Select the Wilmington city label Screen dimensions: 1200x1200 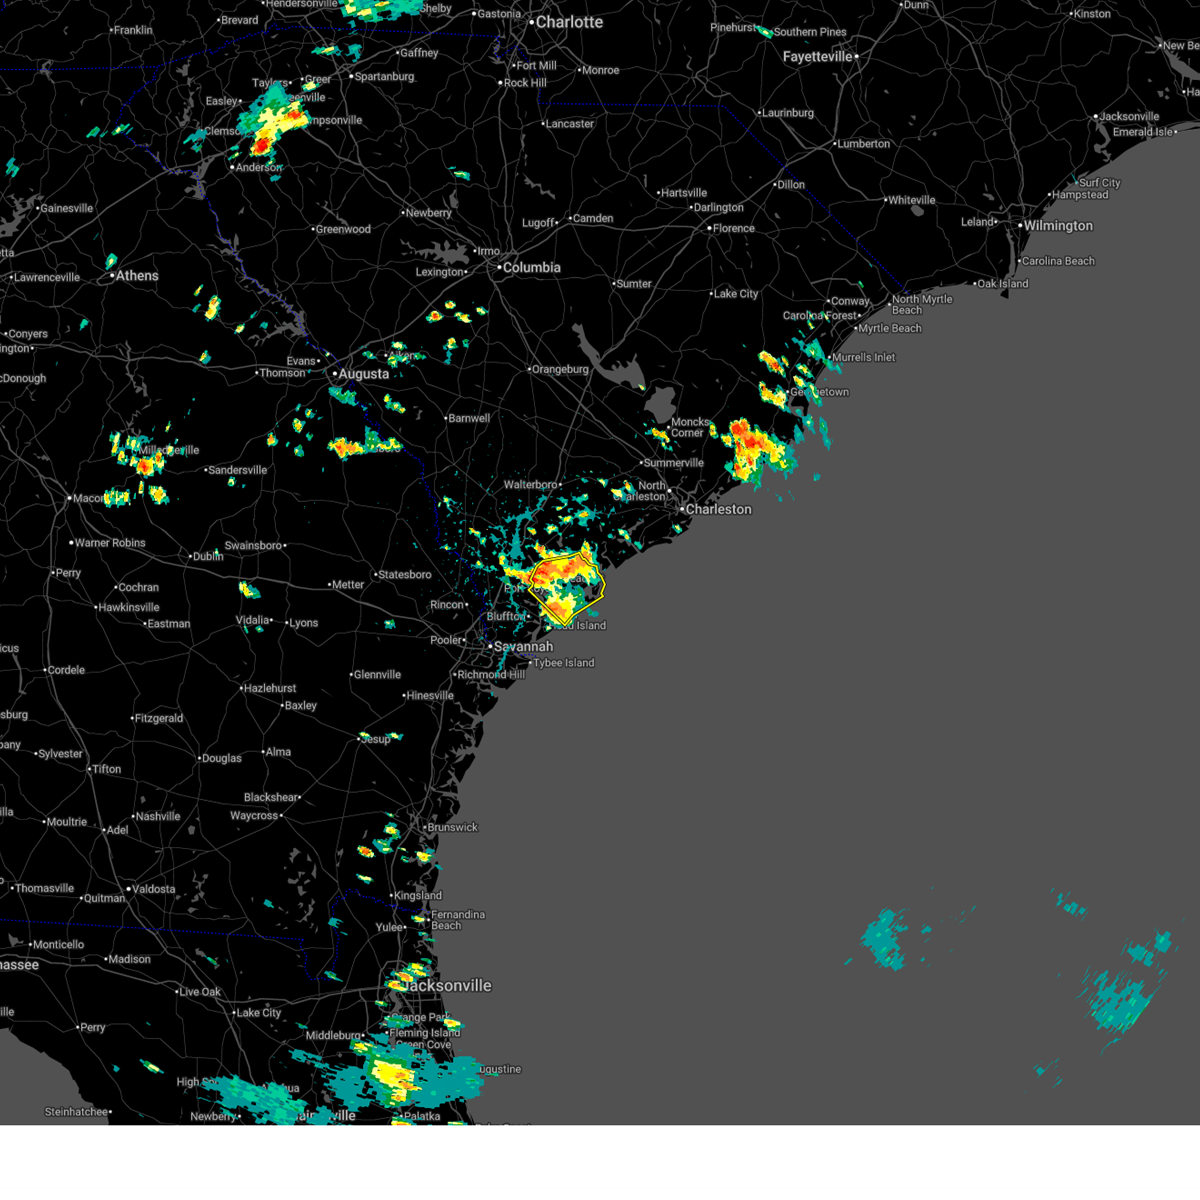point(1058,226)
